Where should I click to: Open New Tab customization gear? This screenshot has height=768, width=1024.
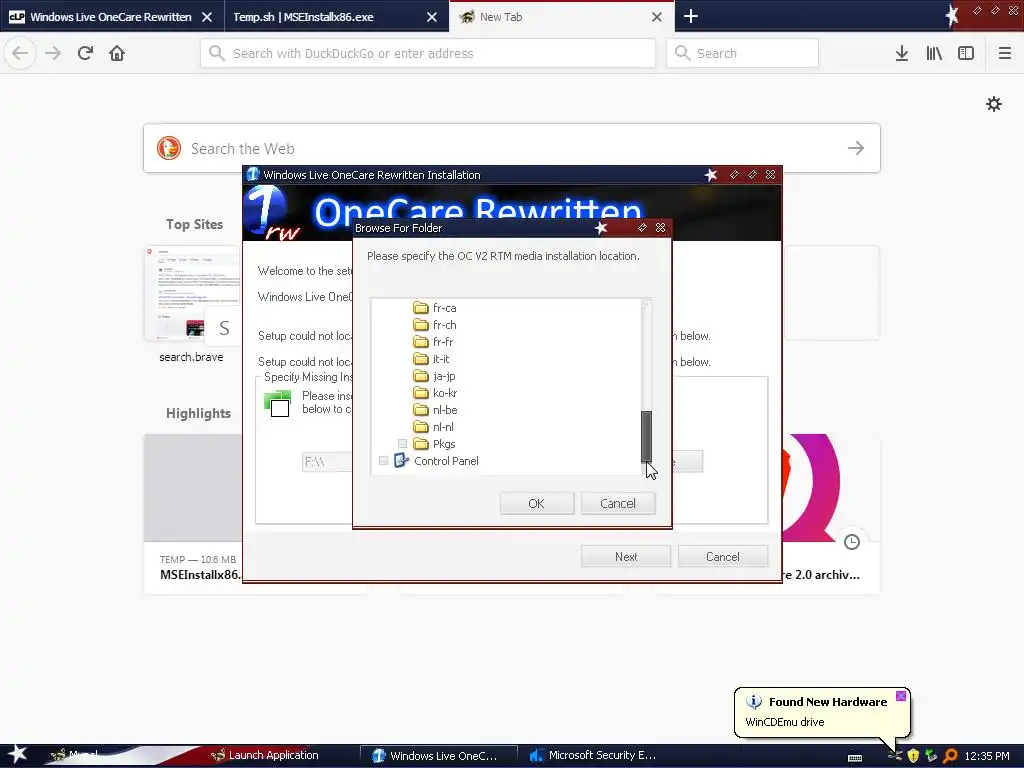(994, 104)
